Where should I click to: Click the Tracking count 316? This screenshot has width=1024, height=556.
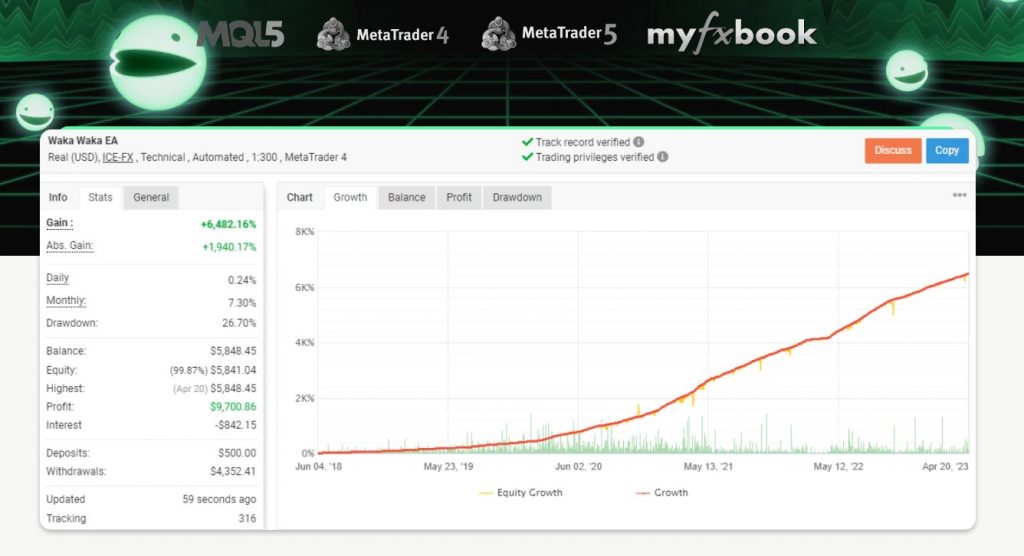coord(248,518)
